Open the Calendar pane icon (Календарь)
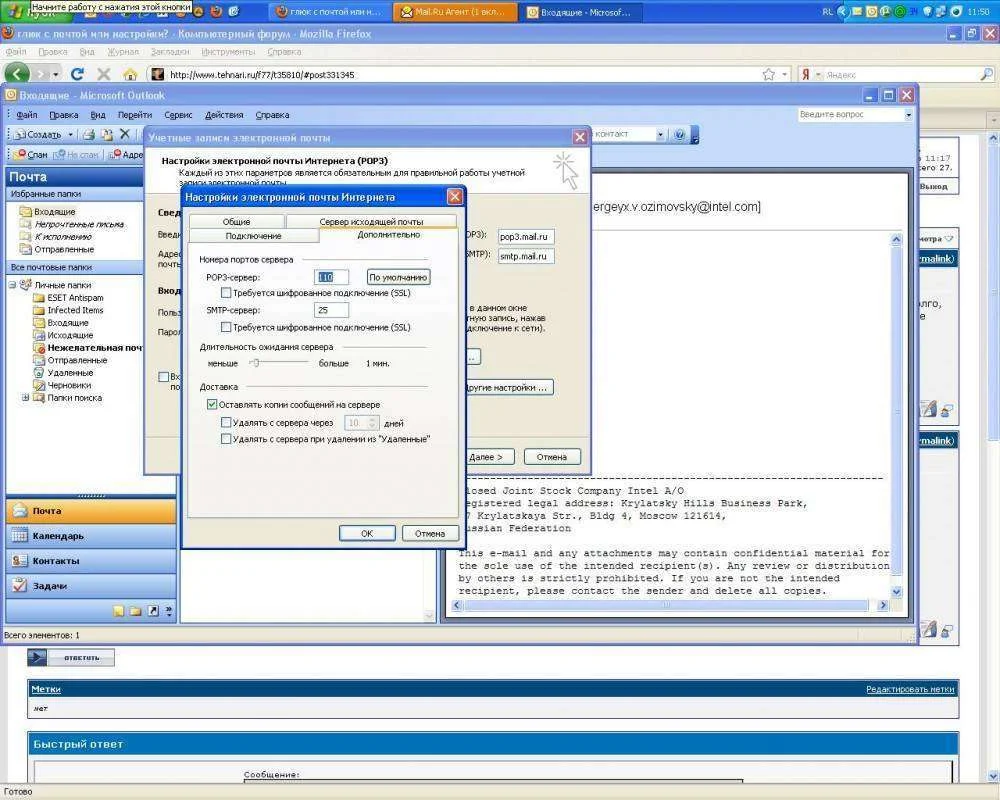1000x800 pixels. (19, 536)
